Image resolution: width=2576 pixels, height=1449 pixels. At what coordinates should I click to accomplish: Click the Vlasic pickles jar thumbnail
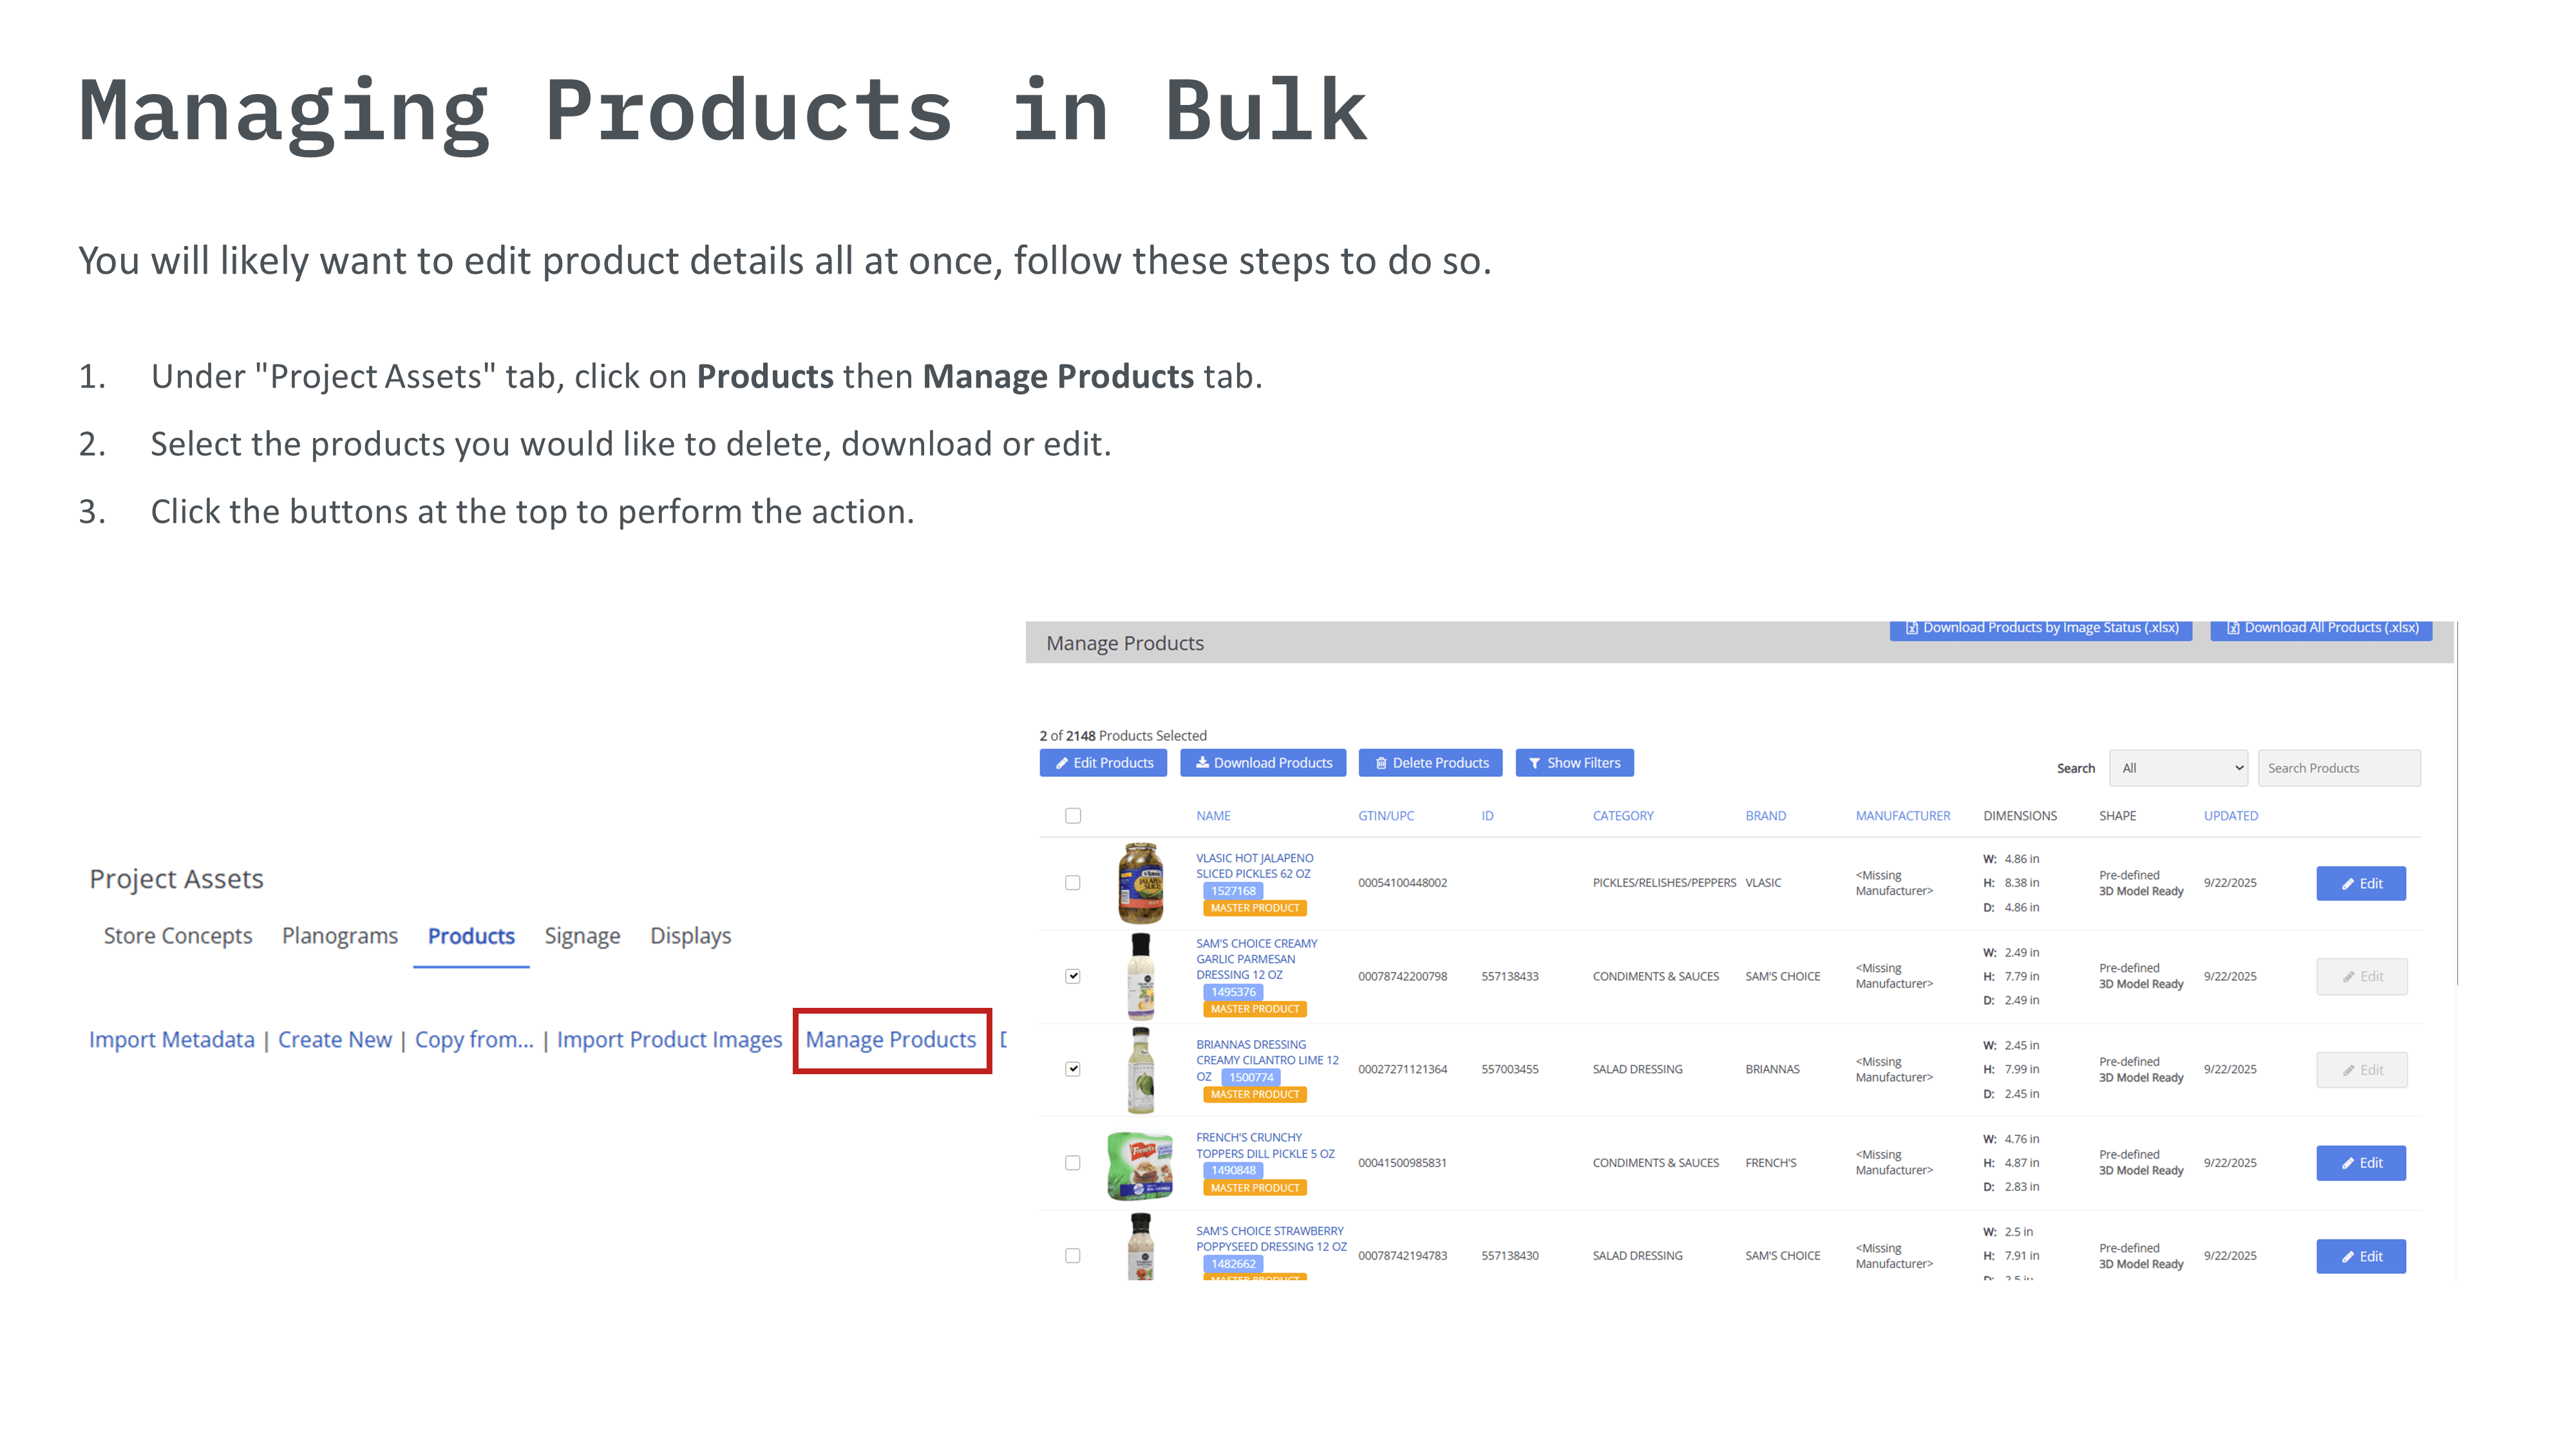[x=1140, y=882]
